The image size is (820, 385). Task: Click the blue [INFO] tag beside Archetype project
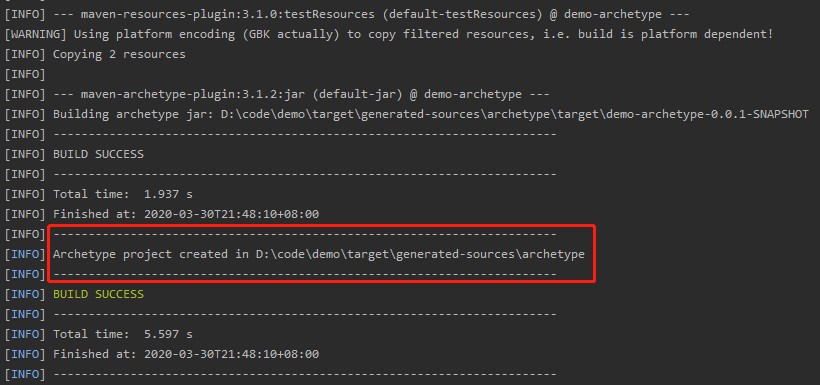coord(25,255)
